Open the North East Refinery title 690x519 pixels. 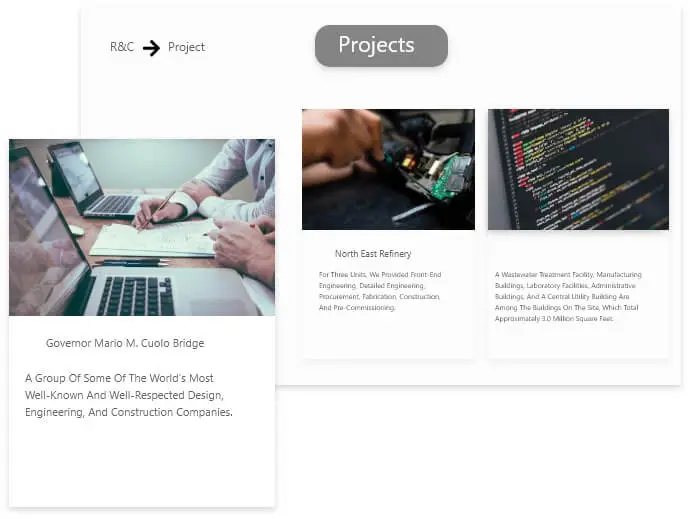(x=373, y=254)
